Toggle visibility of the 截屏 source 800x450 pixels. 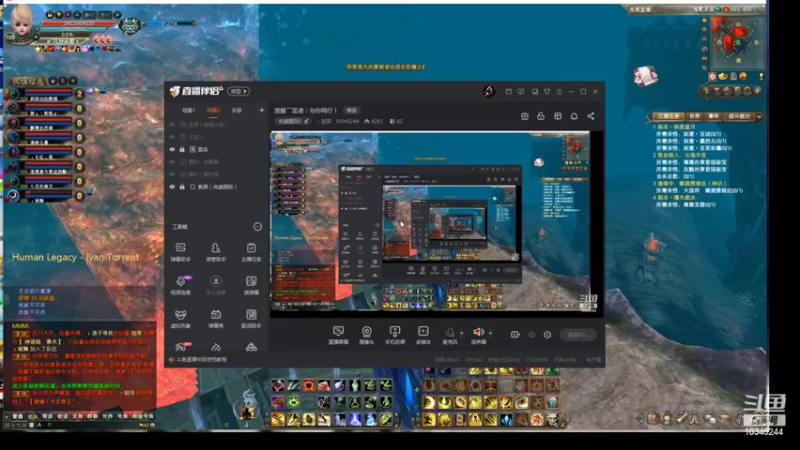point(172,187)
